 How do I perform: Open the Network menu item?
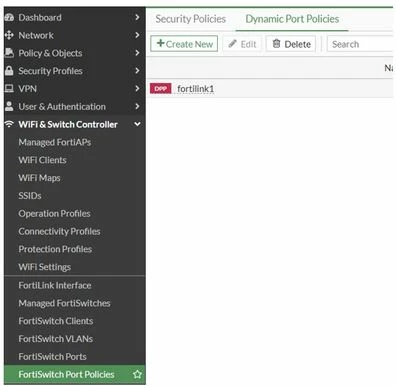point(75,35)
